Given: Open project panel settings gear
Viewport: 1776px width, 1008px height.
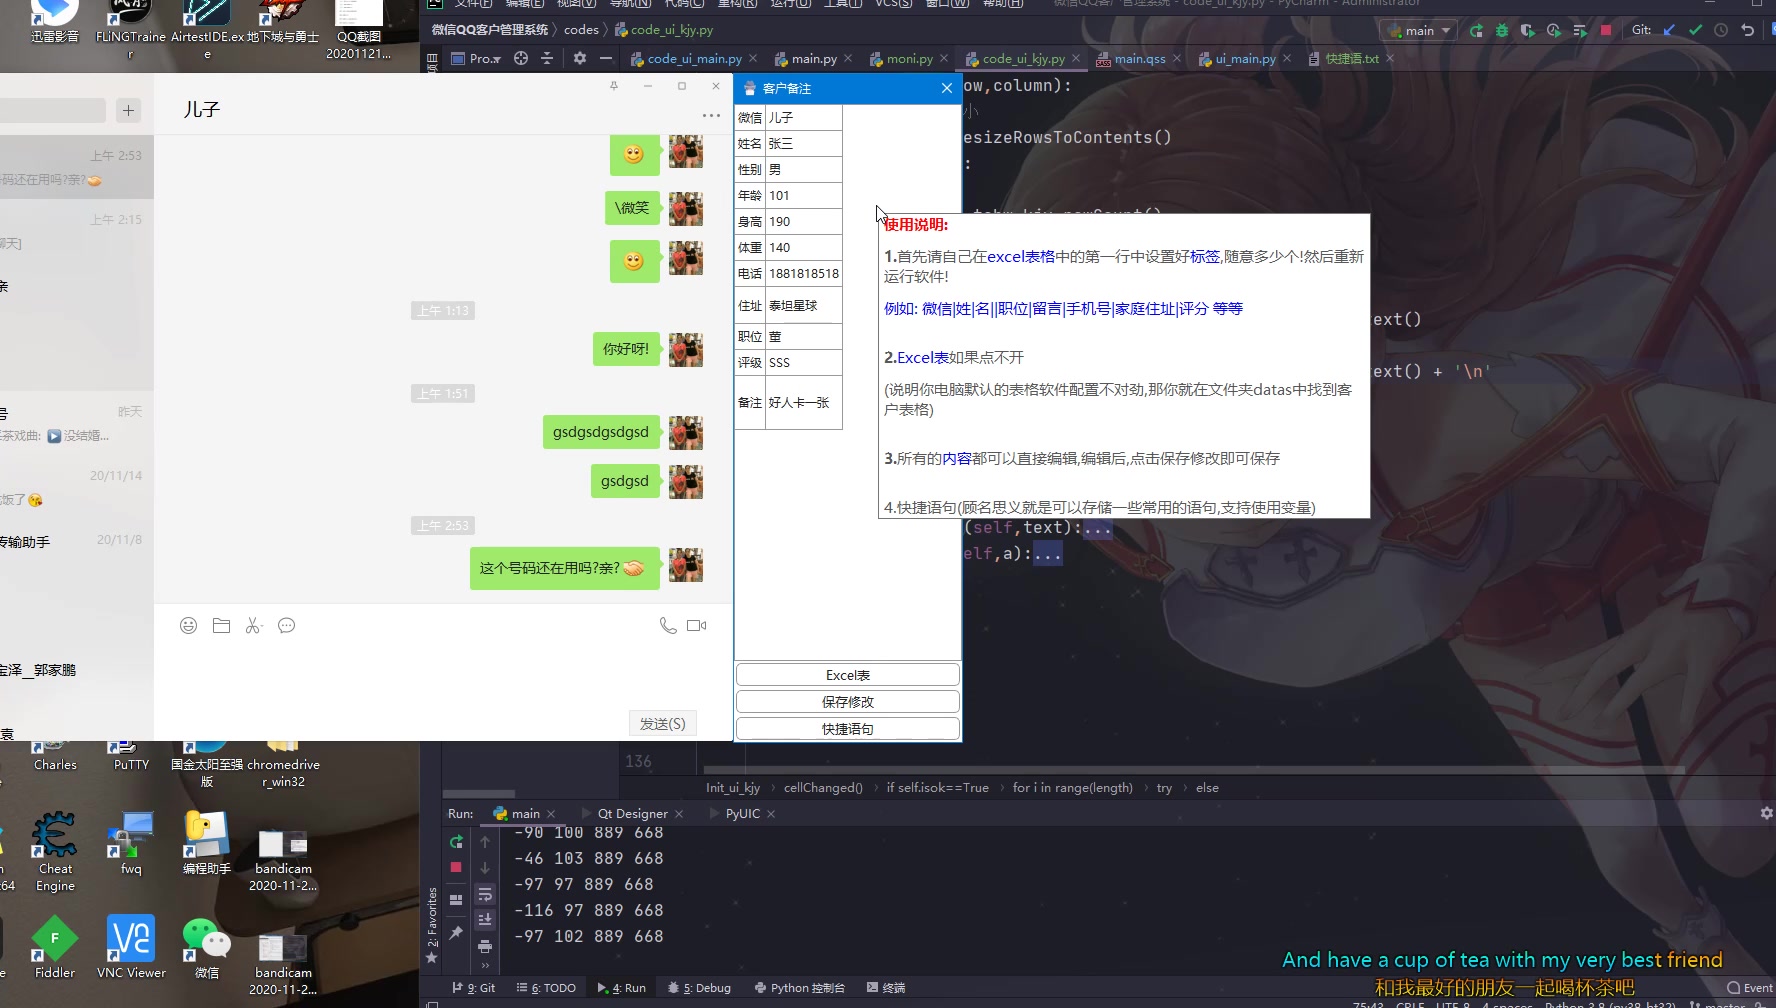Looking at the screenshot, I should (580, 59).
